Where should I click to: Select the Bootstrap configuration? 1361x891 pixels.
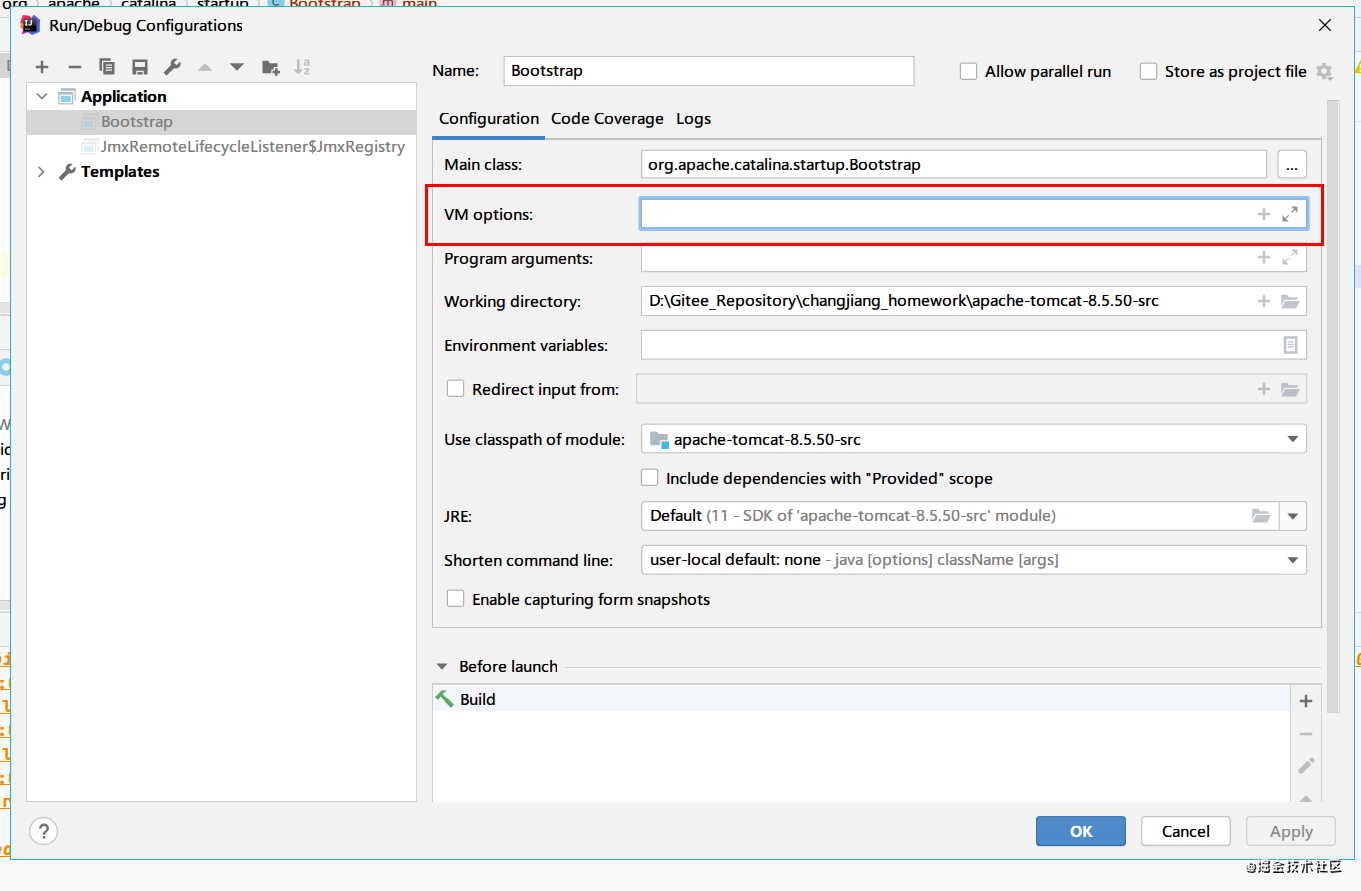[221, 122]
